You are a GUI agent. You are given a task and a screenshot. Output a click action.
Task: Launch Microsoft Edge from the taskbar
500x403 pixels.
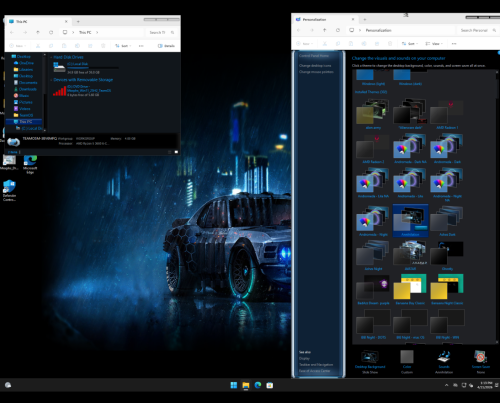[258, 385]
